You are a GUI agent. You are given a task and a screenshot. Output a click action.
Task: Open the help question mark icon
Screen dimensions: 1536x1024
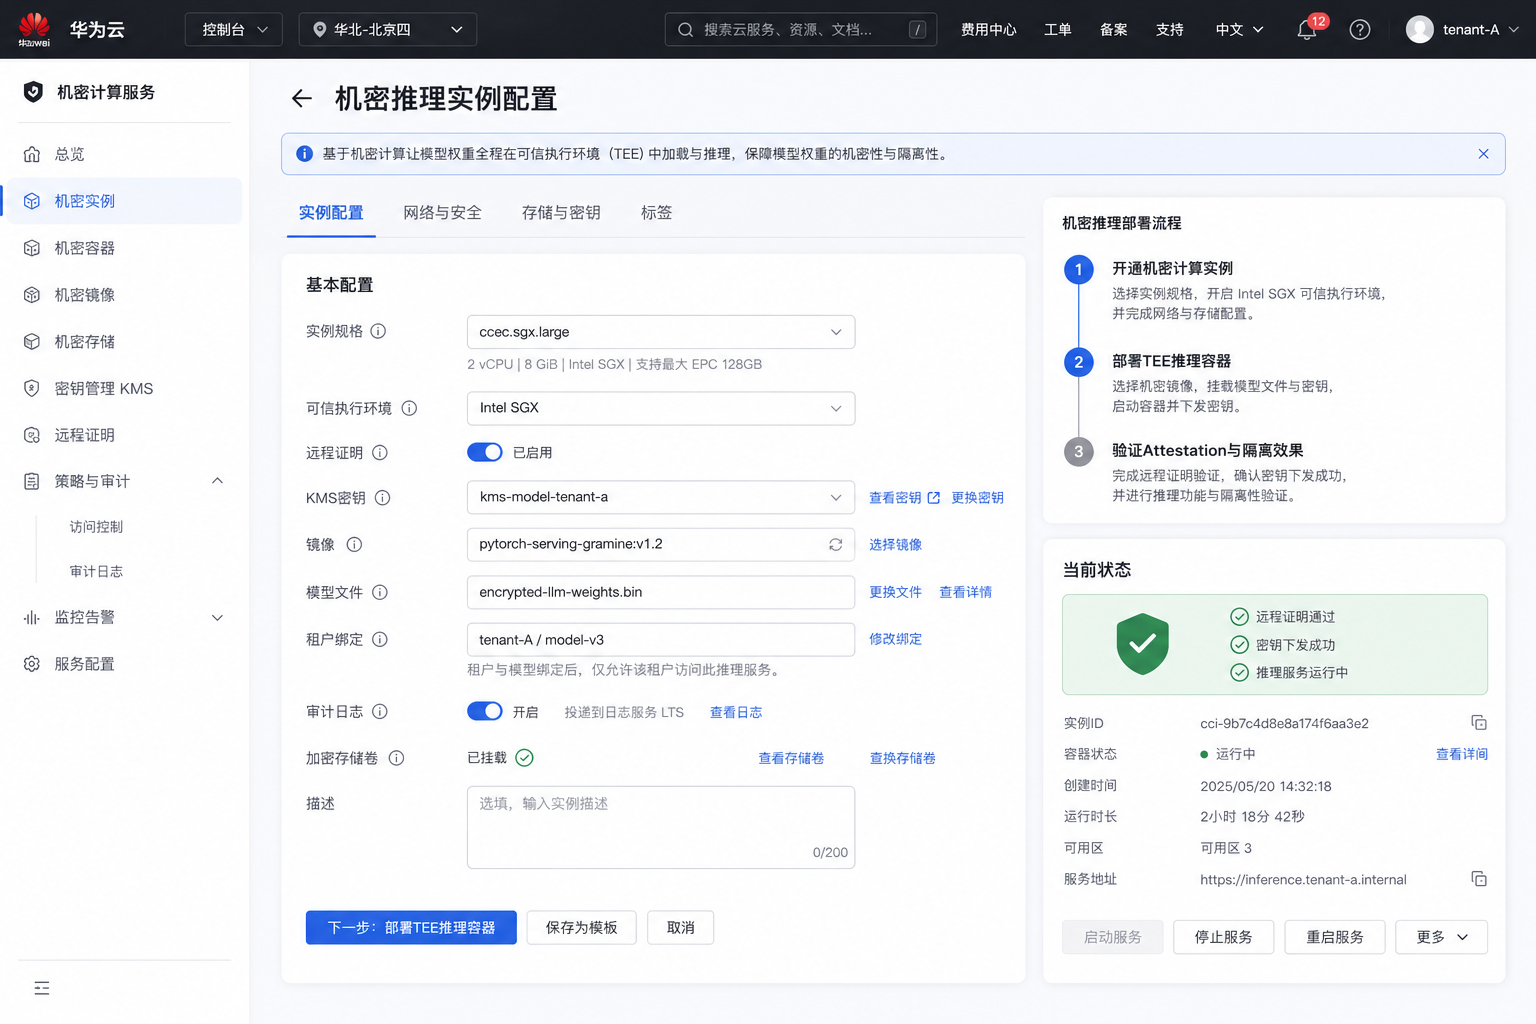pos(1360,30)
